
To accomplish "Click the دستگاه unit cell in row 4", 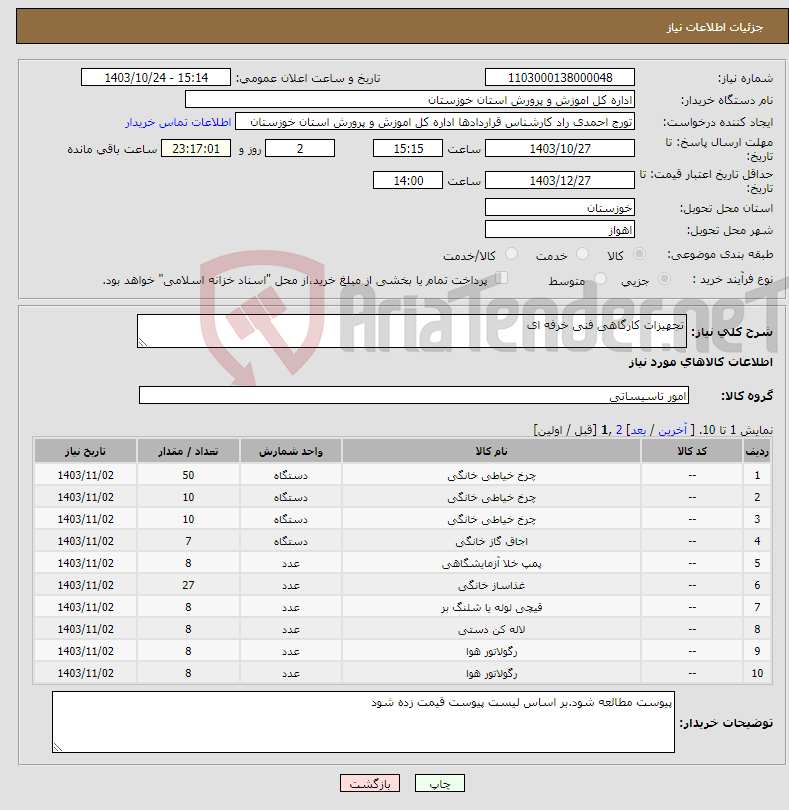I will 290,541.
